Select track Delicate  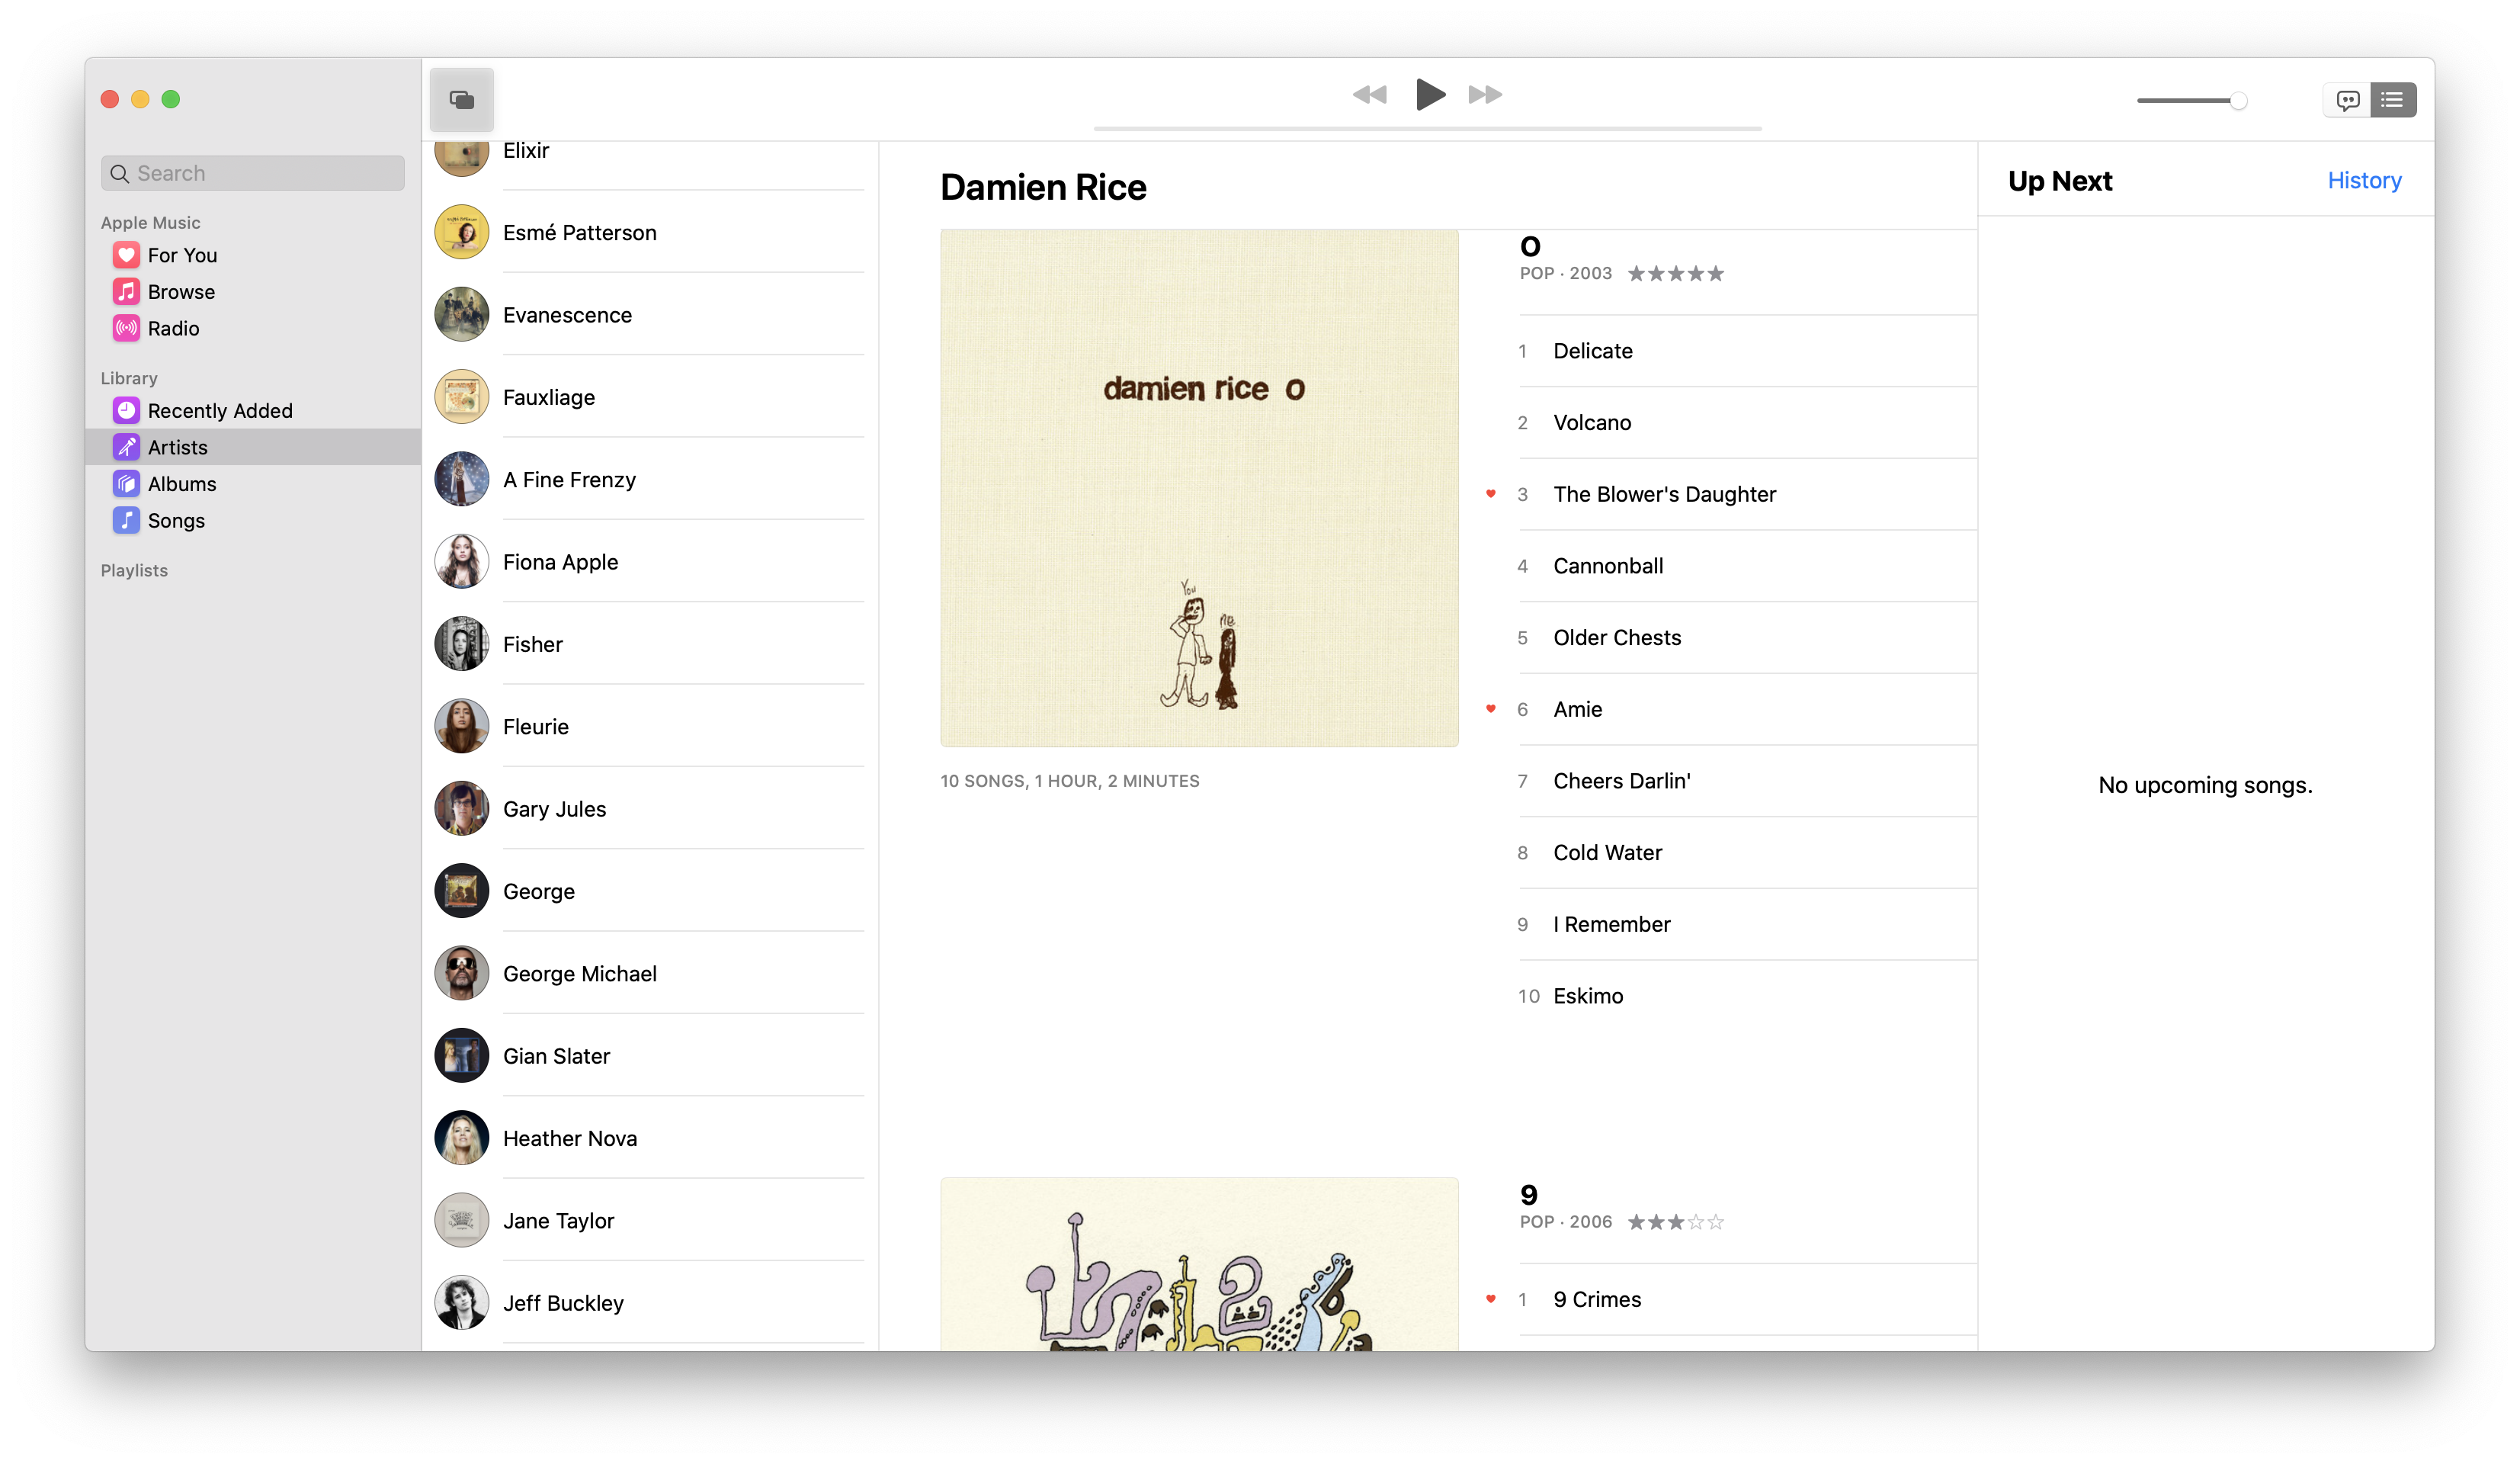tap(1747, 351)
